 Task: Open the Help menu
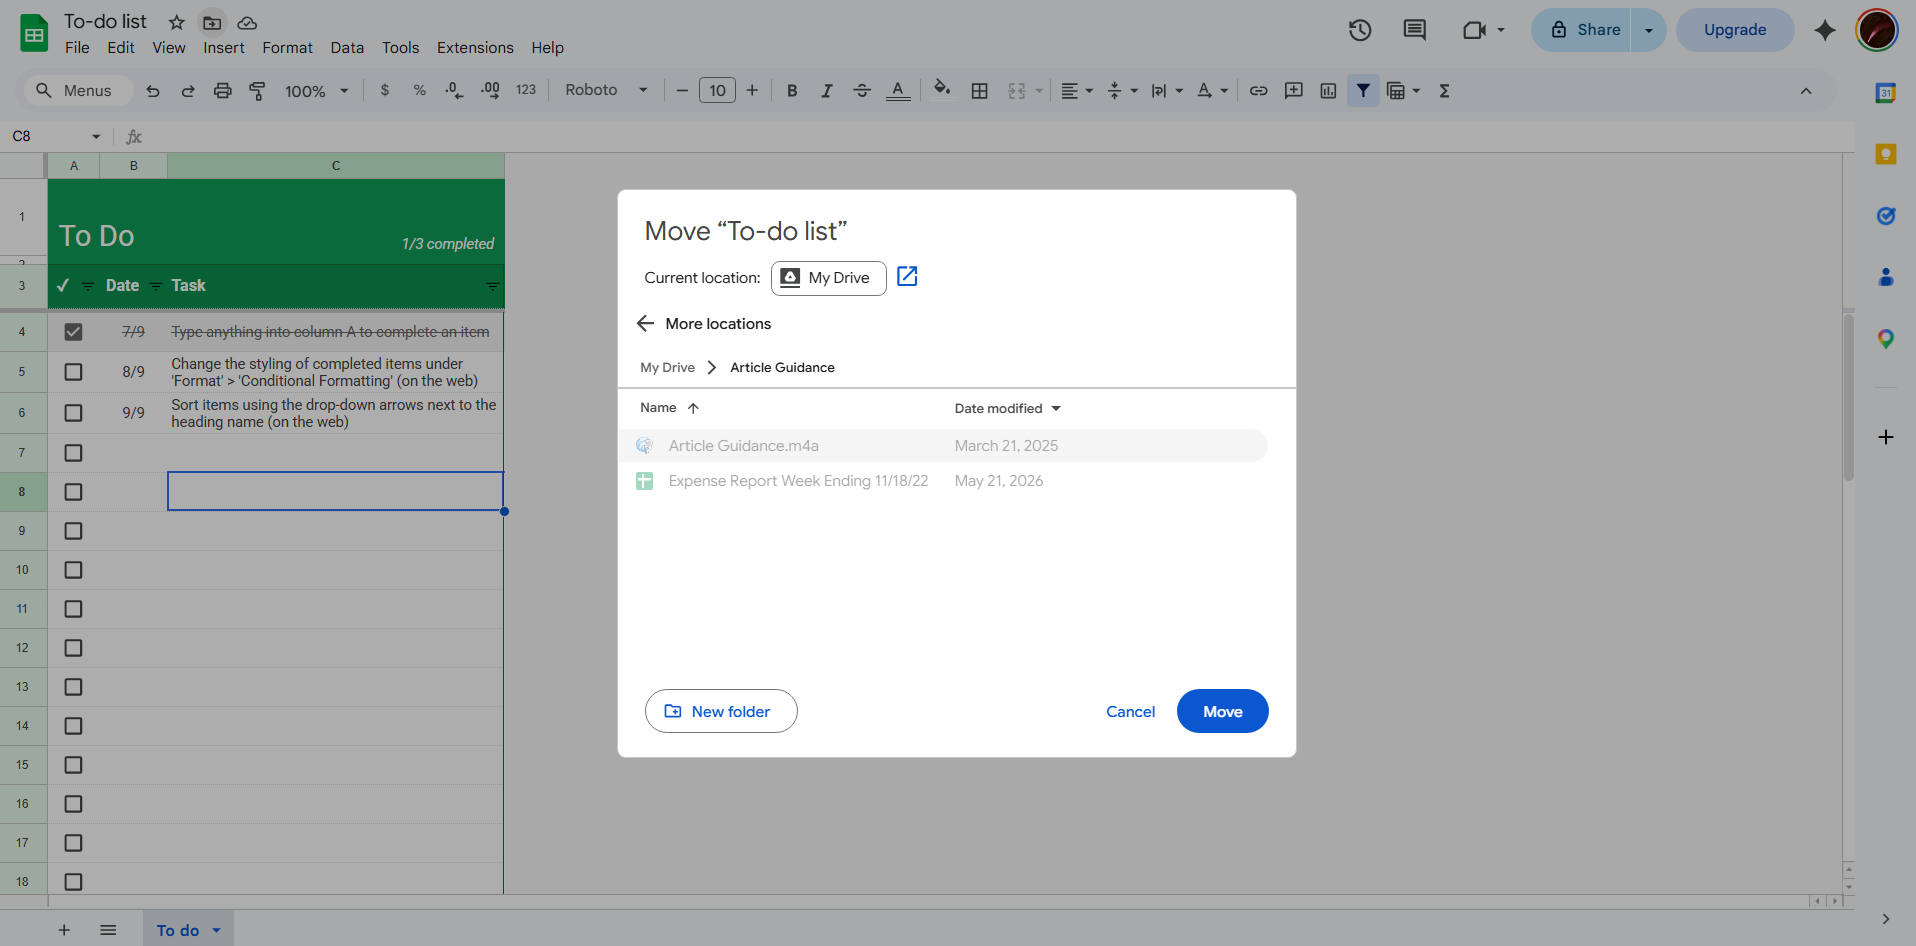click(547, 47)
